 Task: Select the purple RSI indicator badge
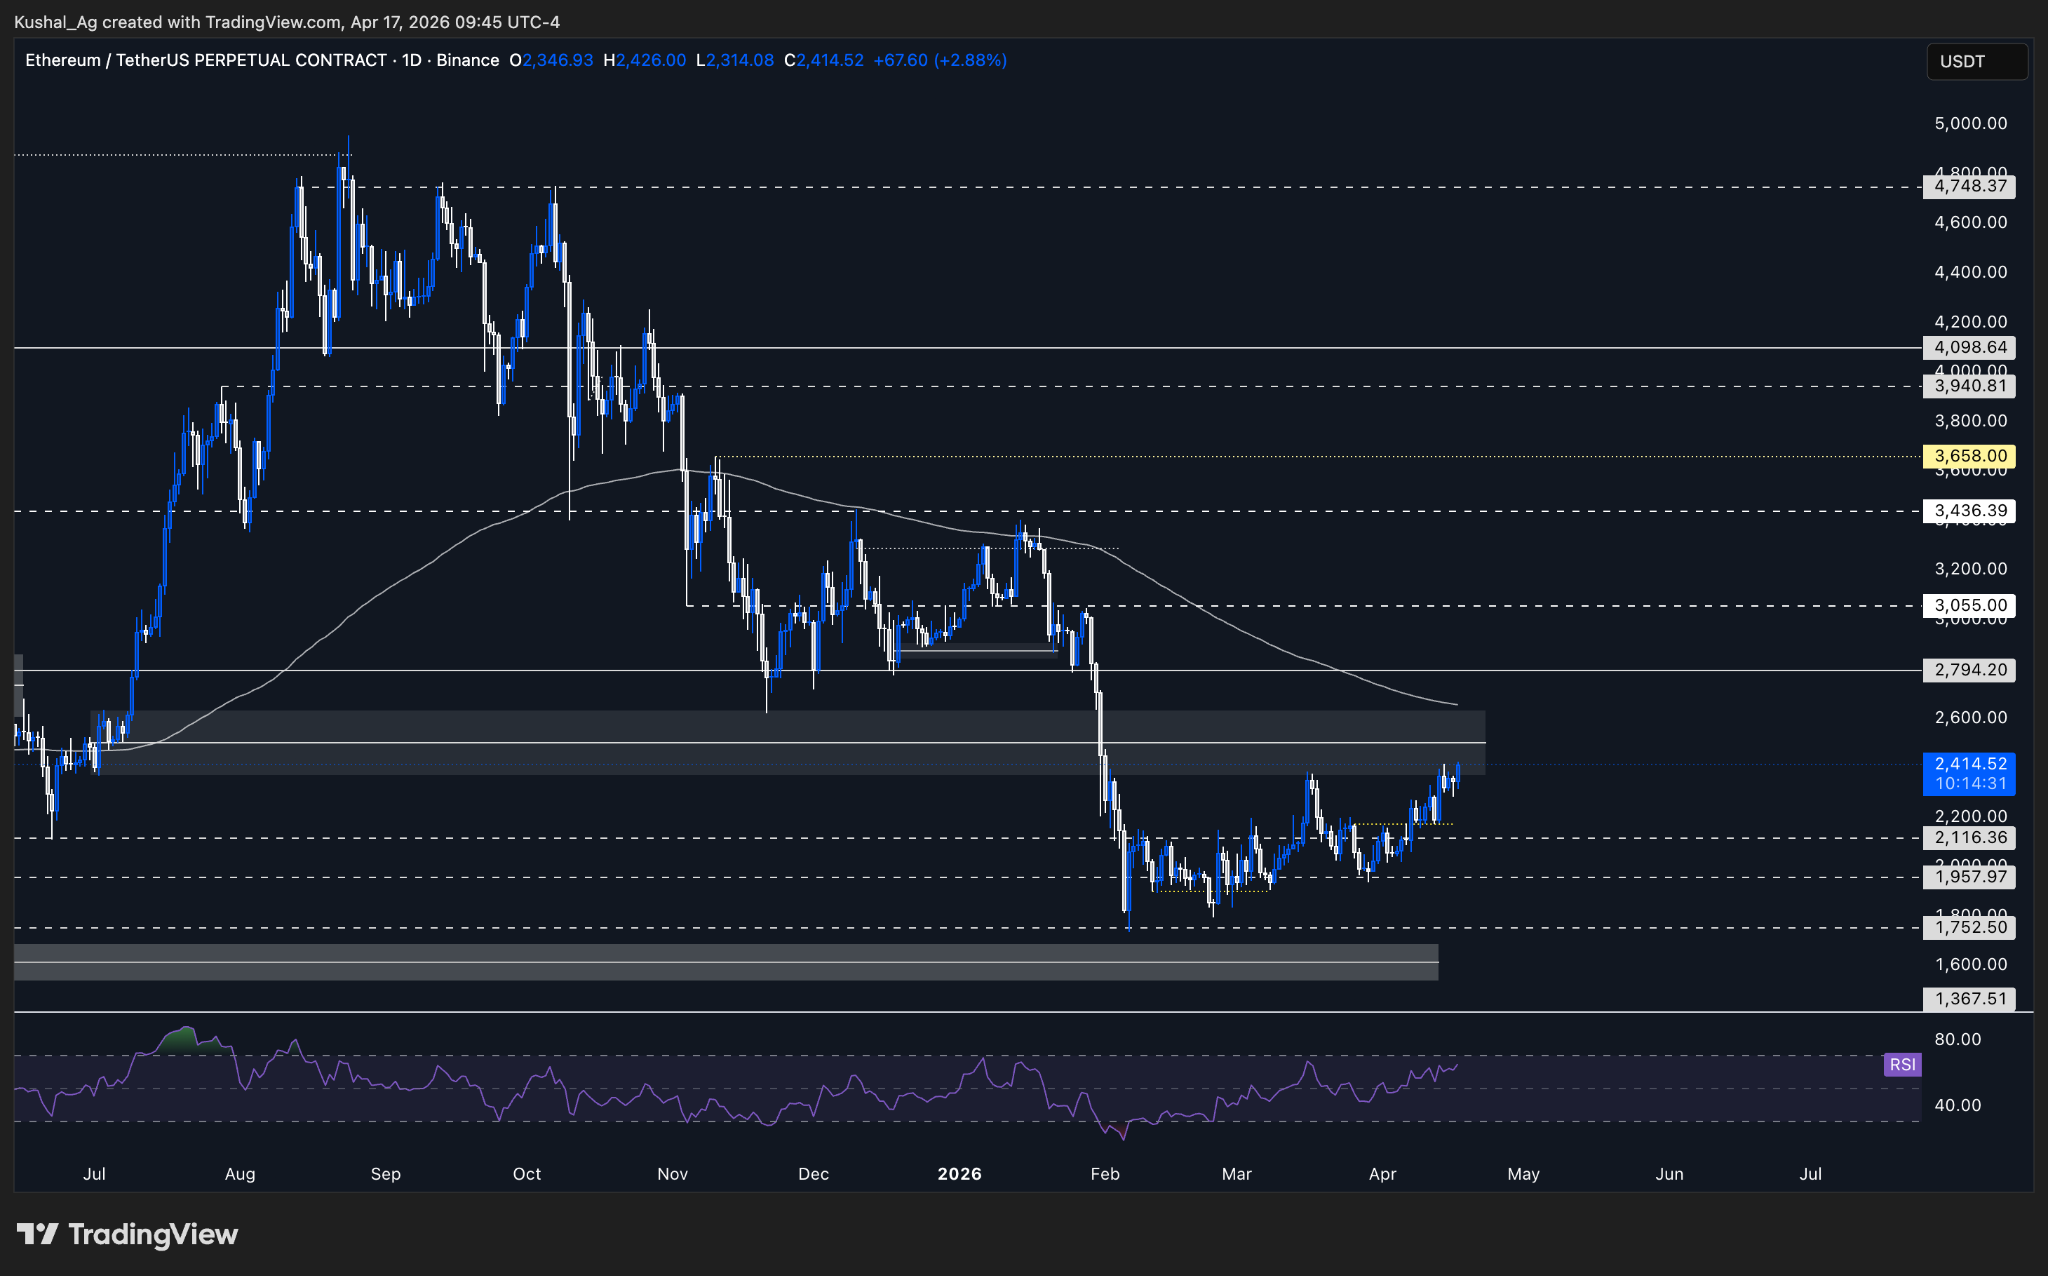coord(1903,1064)
